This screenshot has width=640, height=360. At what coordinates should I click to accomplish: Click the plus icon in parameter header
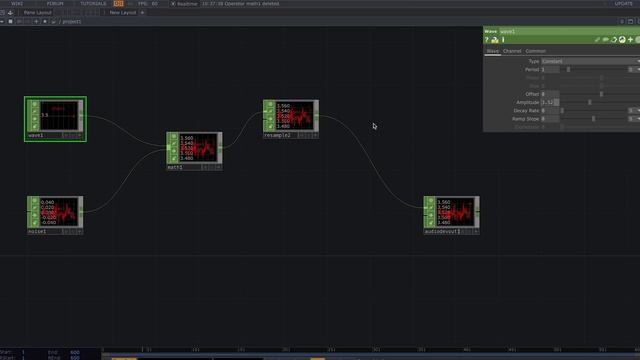pos(631,40)
